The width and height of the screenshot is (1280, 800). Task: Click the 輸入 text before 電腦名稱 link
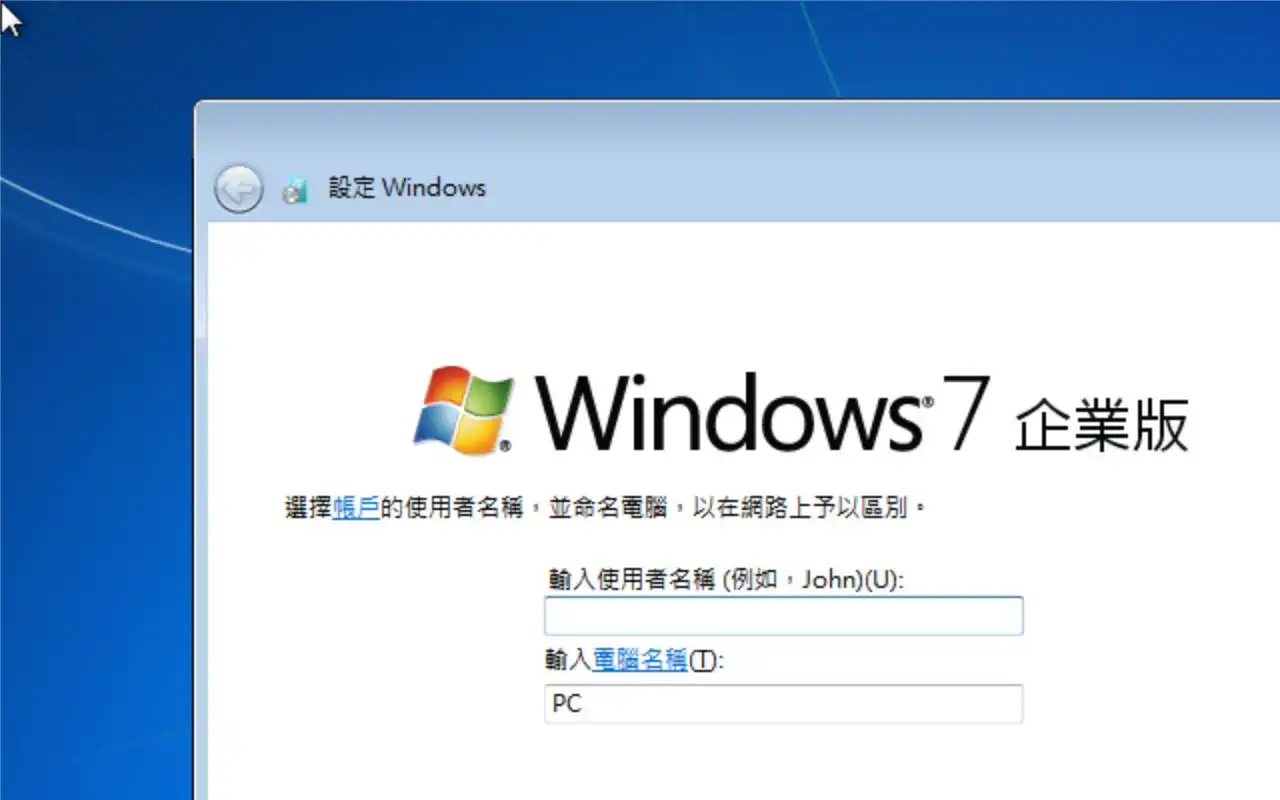570,660
